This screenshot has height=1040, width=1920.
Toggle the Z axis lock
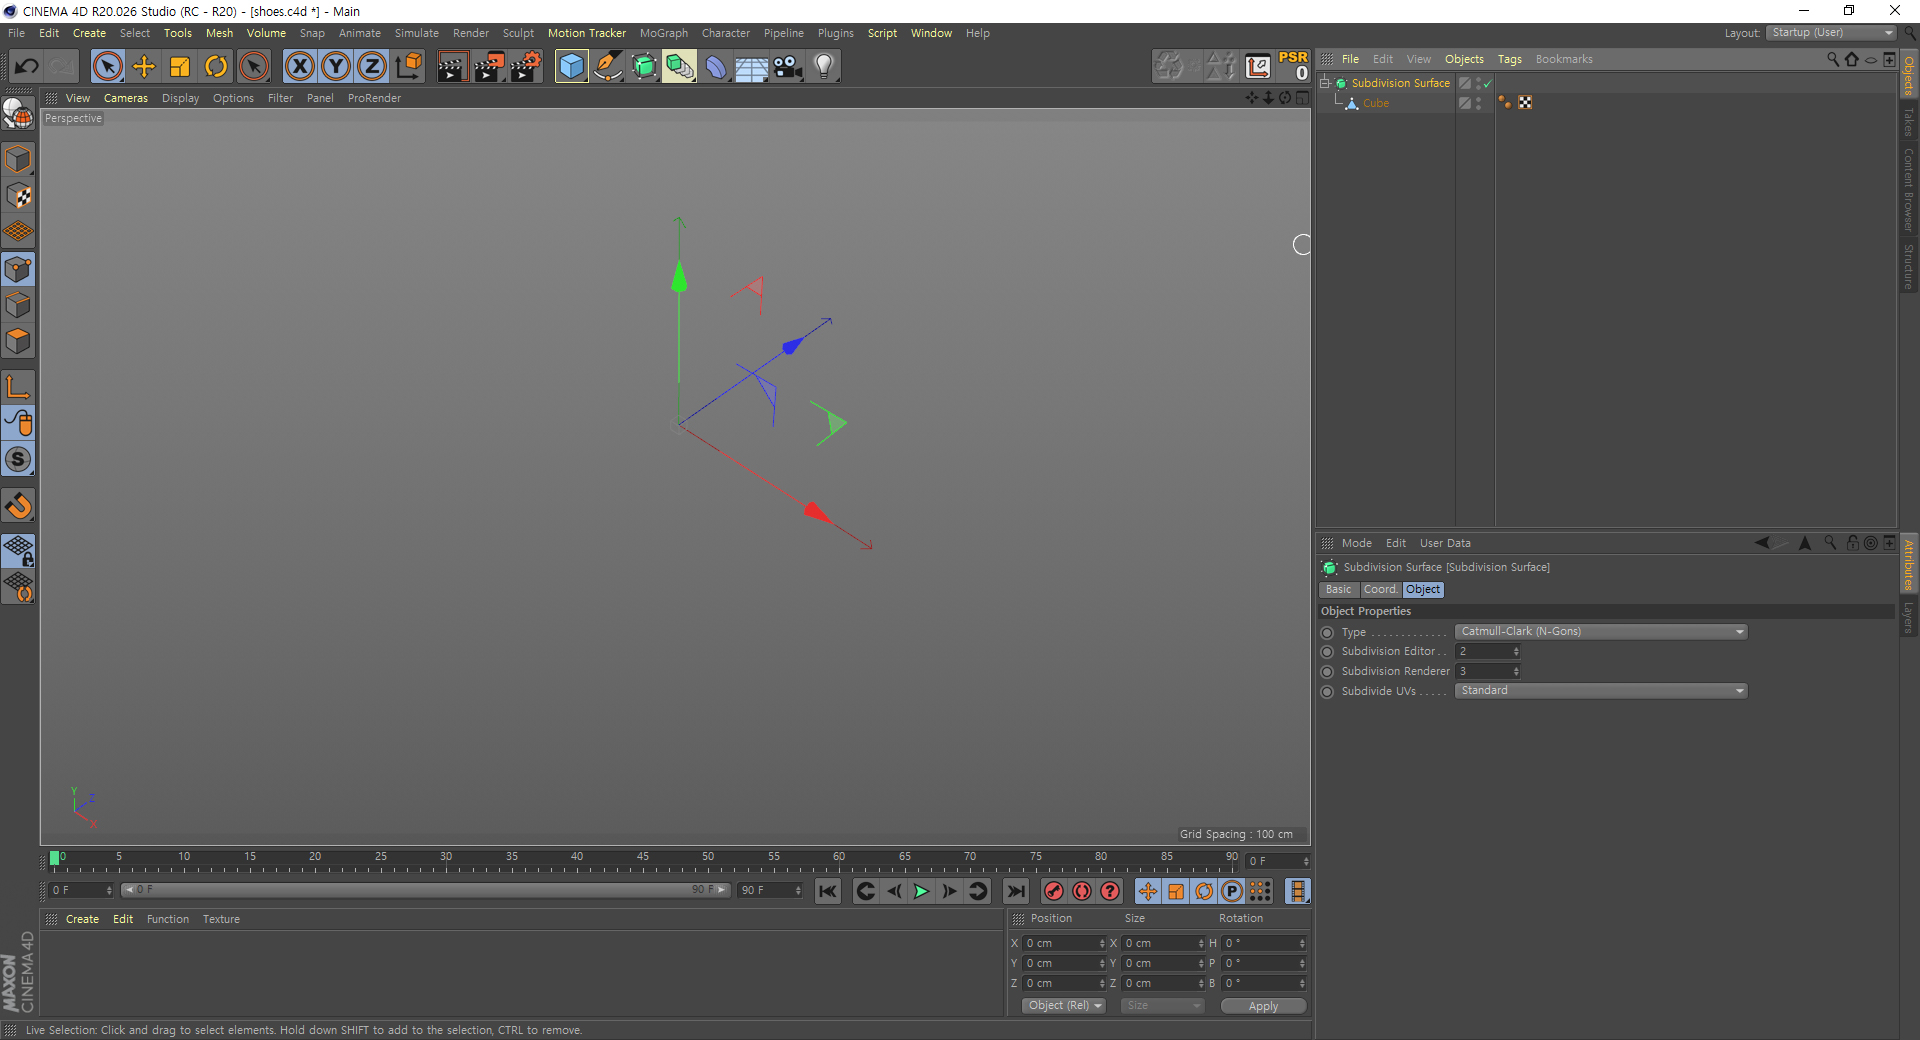tap(372, 67)
